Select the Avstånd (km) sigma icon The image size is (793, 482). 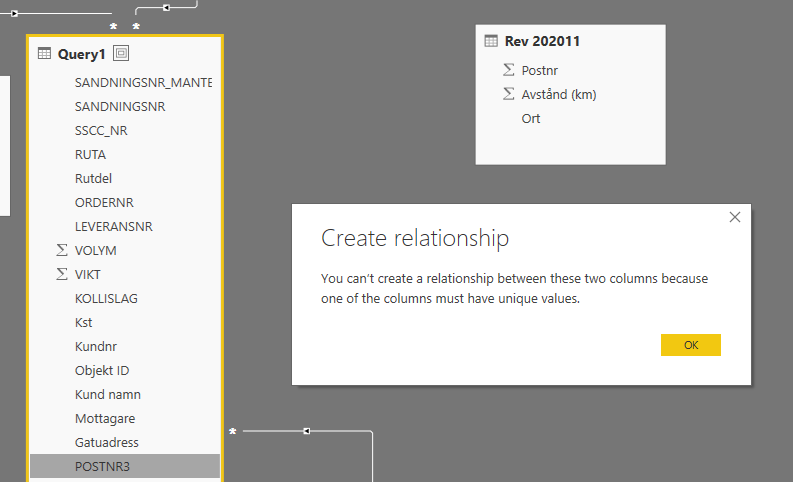[x=509, y=94]
